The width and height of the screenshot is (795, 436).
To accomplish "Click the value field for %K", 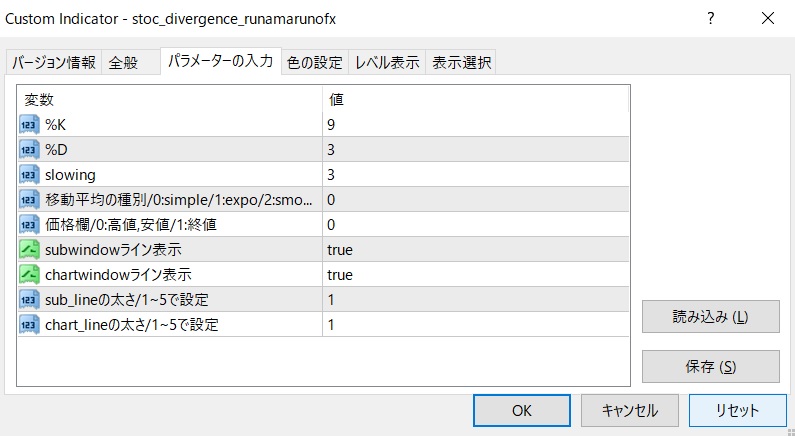I will (475, 125).
